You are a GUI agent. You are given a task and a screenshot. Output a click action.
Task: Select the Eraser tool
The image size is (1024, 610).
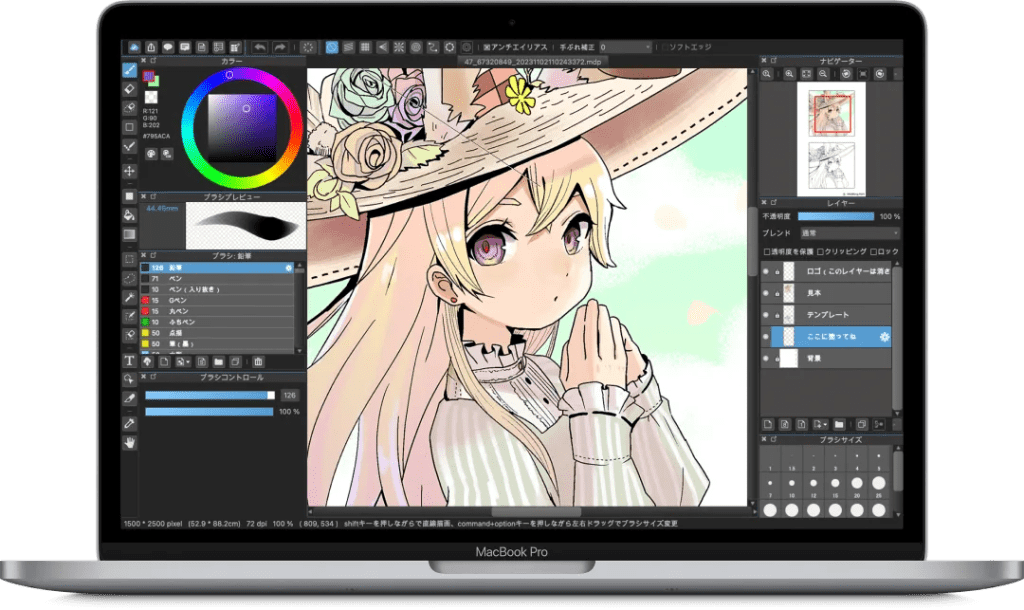(x=129, y=89)
